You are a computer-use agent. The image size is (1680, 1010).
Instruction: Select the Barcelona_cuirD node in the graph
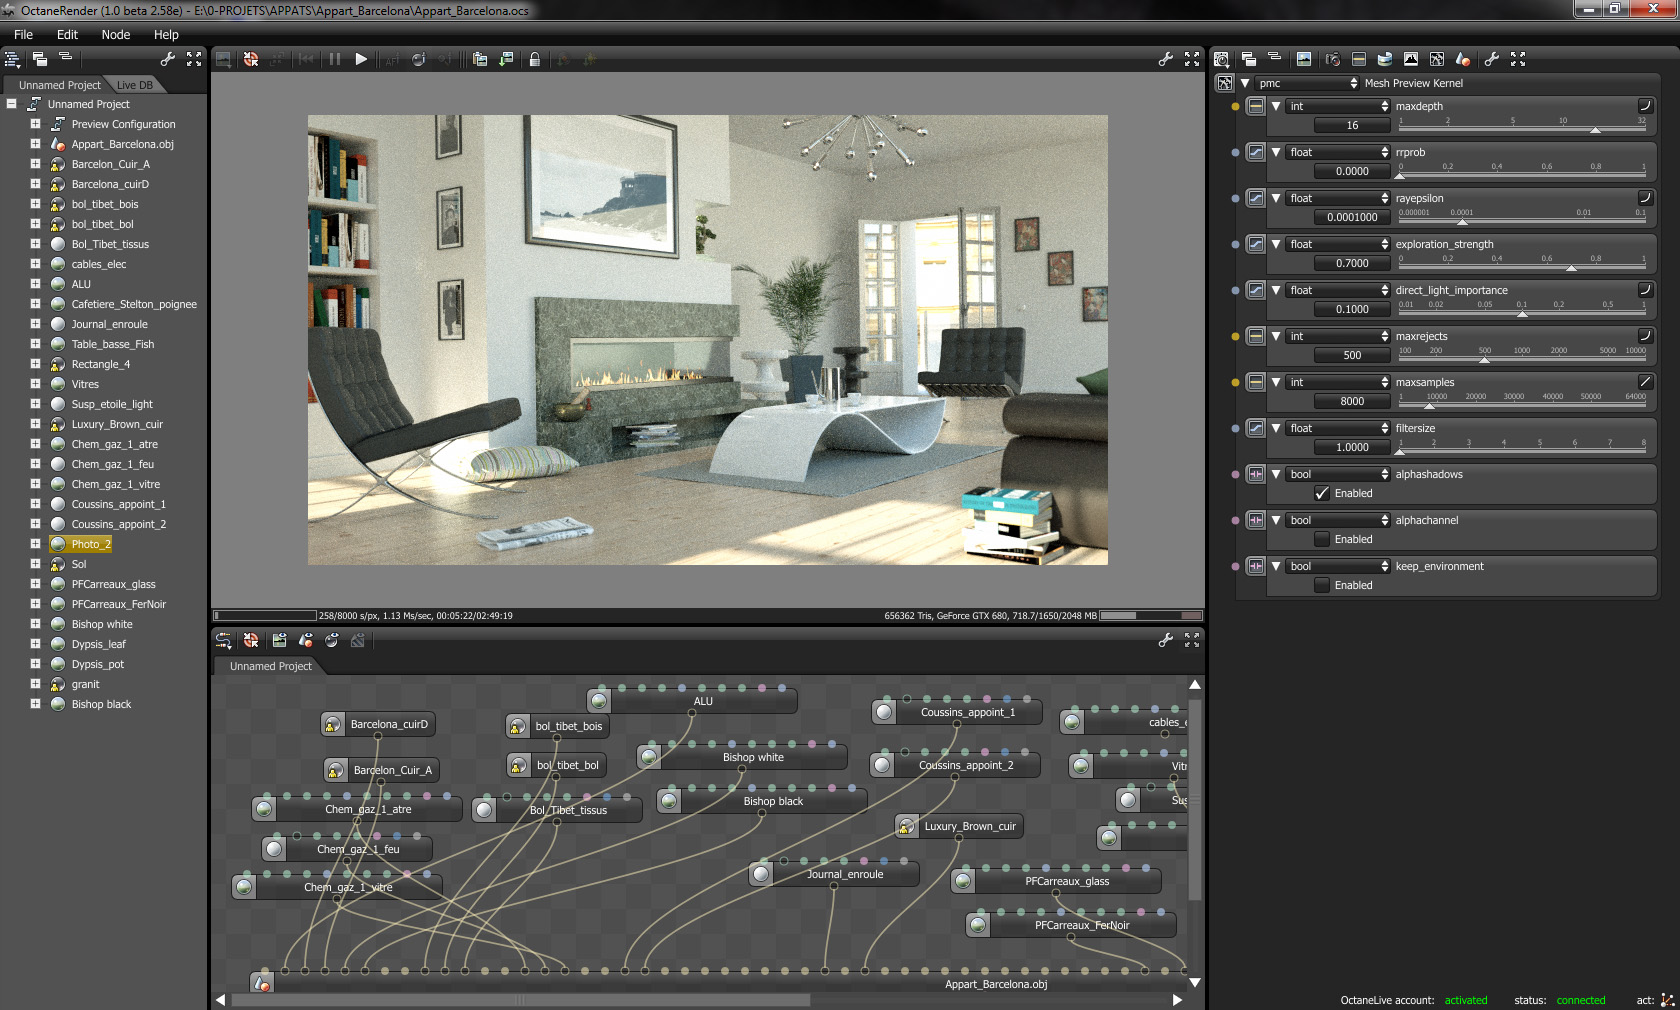pyautogui.click(x=378, y=724)
